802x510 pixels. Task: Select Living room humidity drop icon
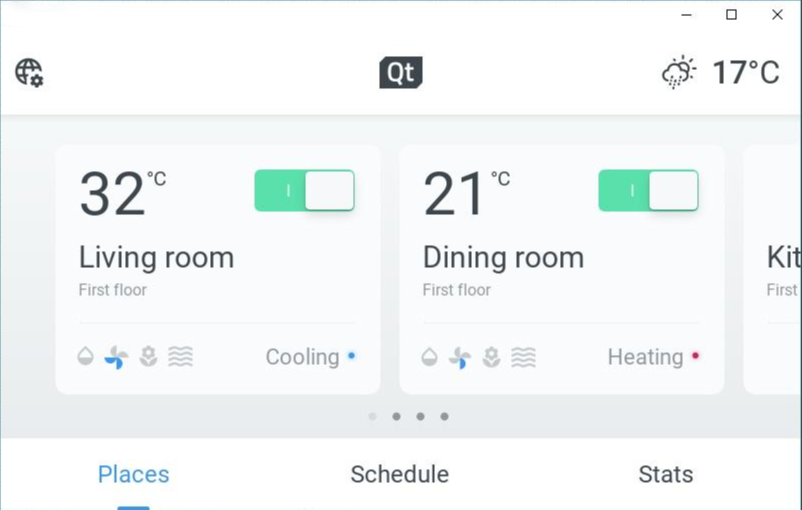click(x=85, y=356)
